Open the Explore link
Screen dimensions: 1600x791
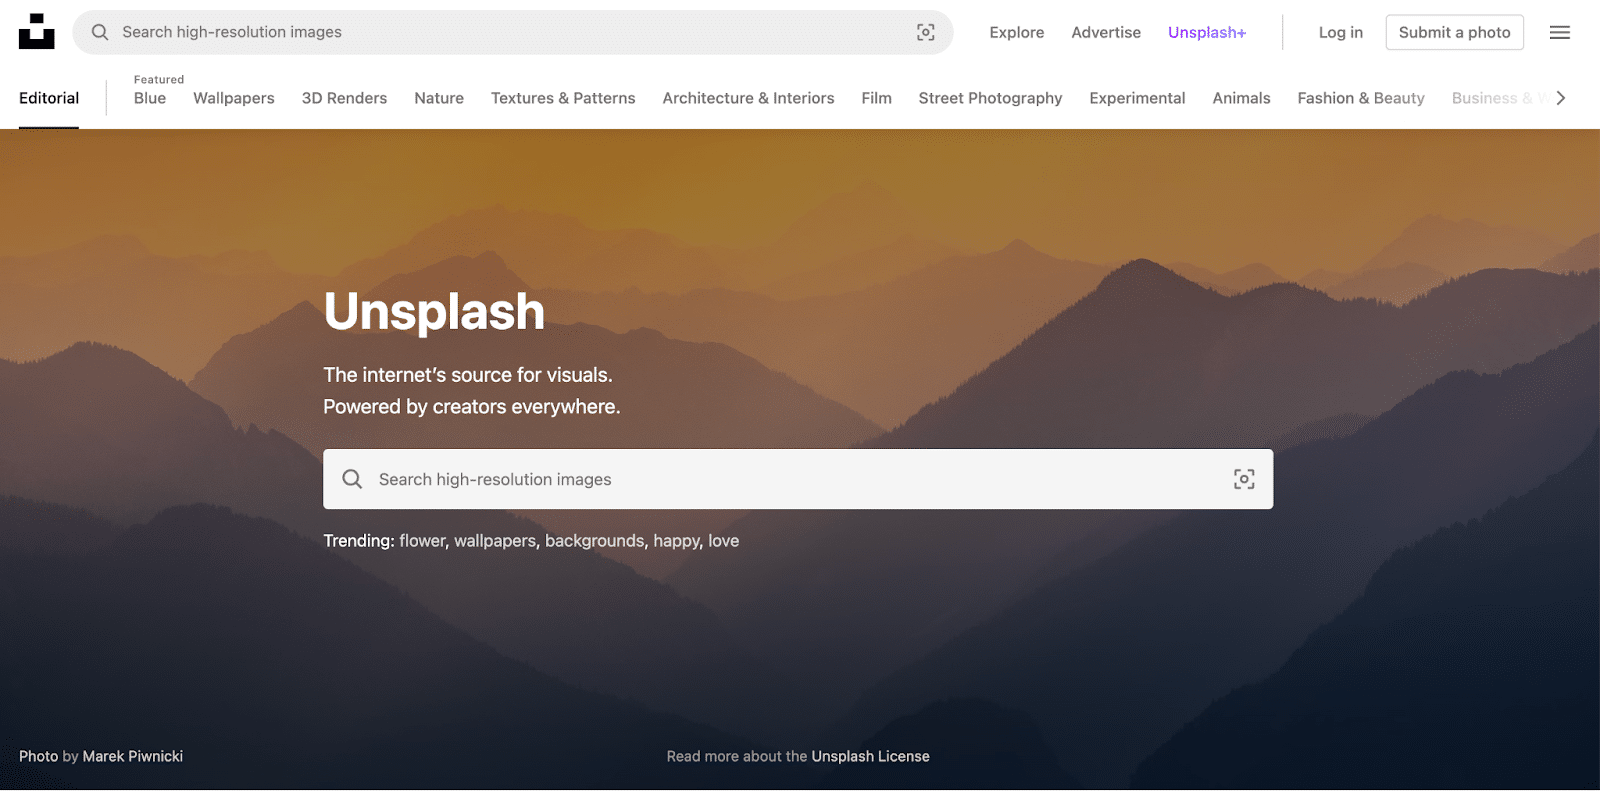1017,32
